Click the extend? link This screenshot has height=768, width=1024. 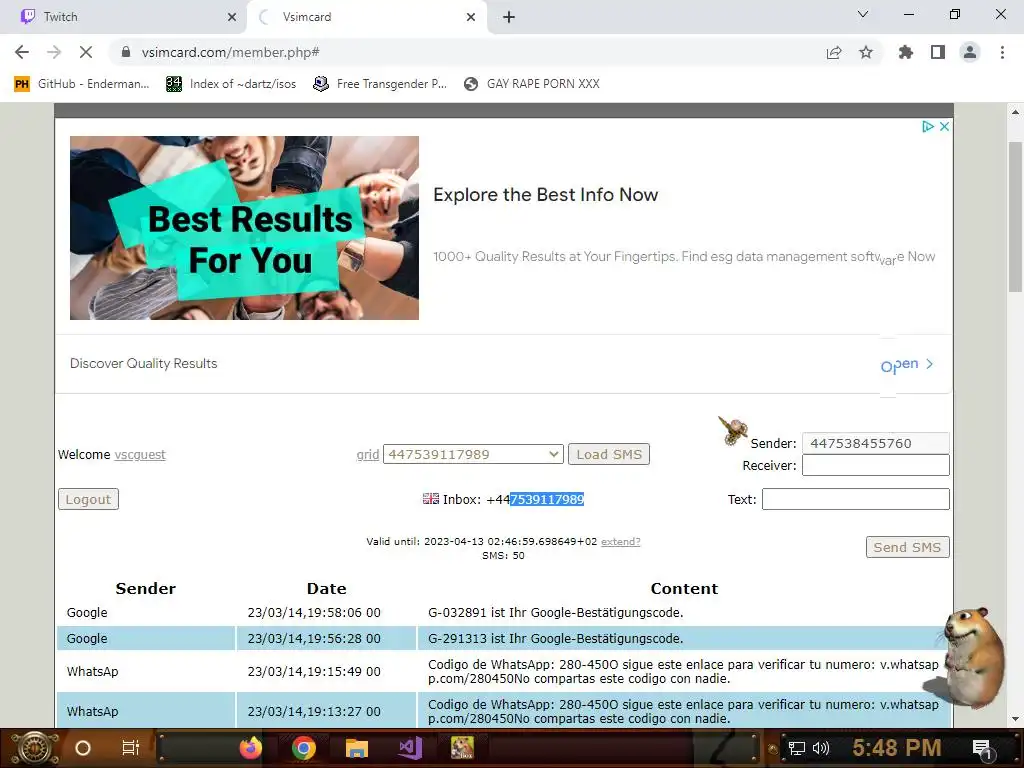pyautogui.click(x=620, y=541)
